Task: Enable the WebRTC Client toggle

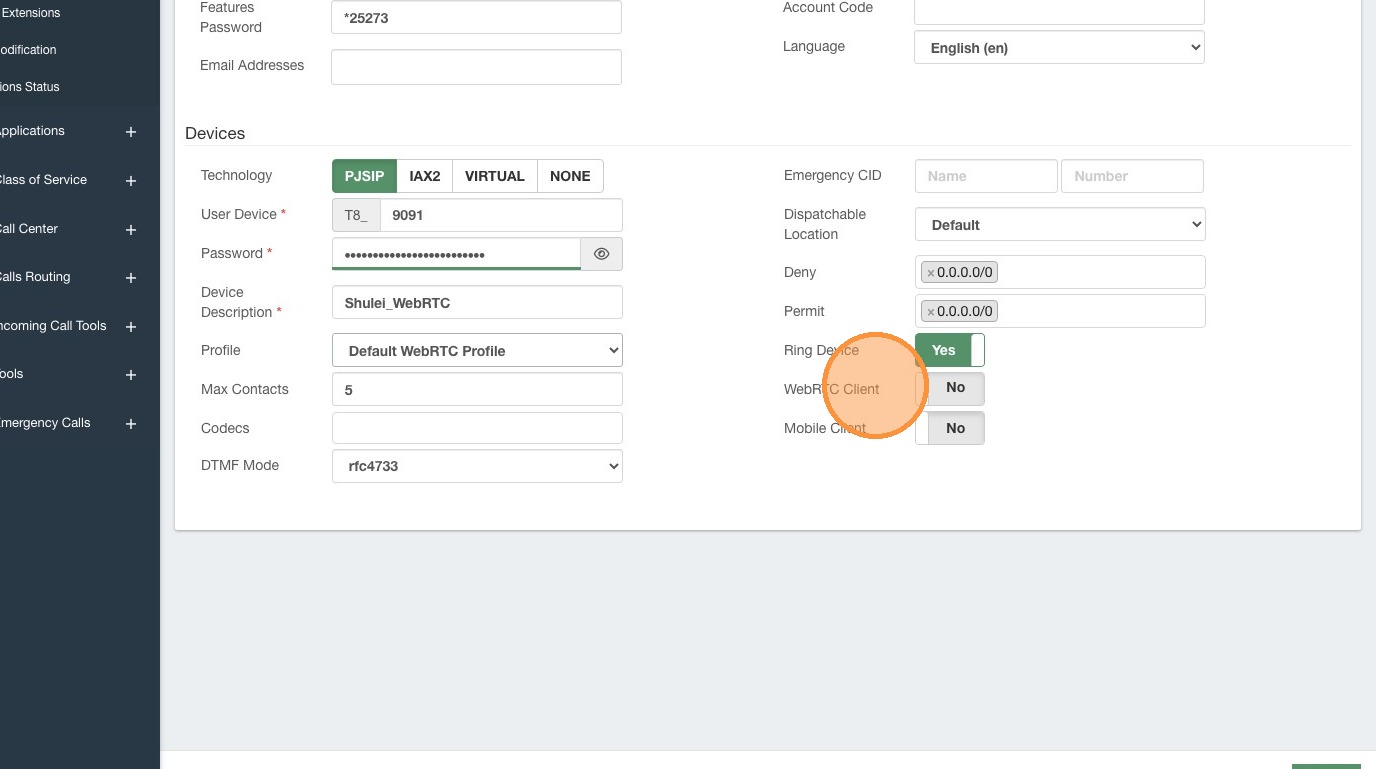Action: (949, 388)
